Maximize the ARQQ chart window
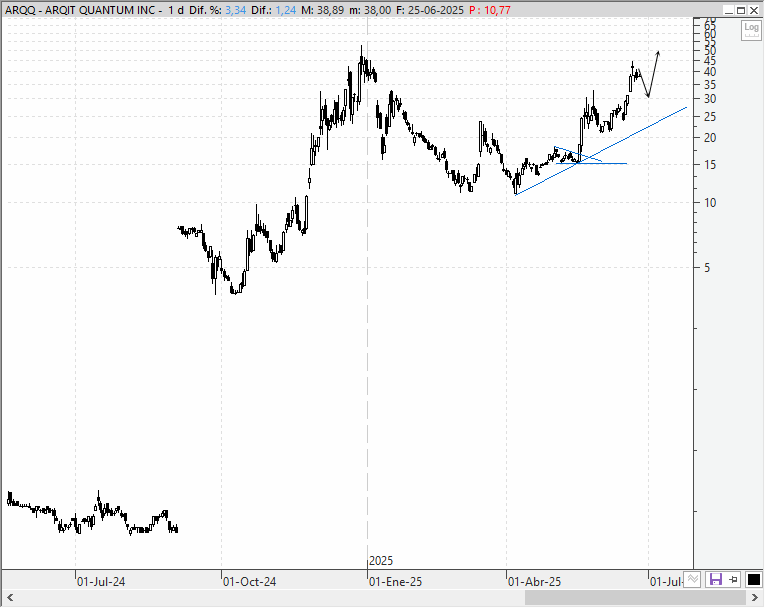Screen dimensions: 765x608 click(741, 10)
